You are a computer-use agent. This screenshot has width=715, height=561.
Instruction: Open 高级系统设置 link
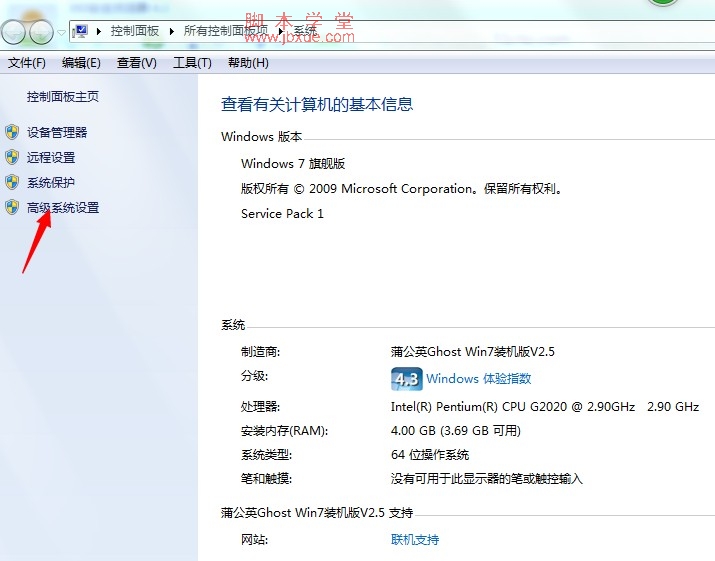(x=63, y=208)
